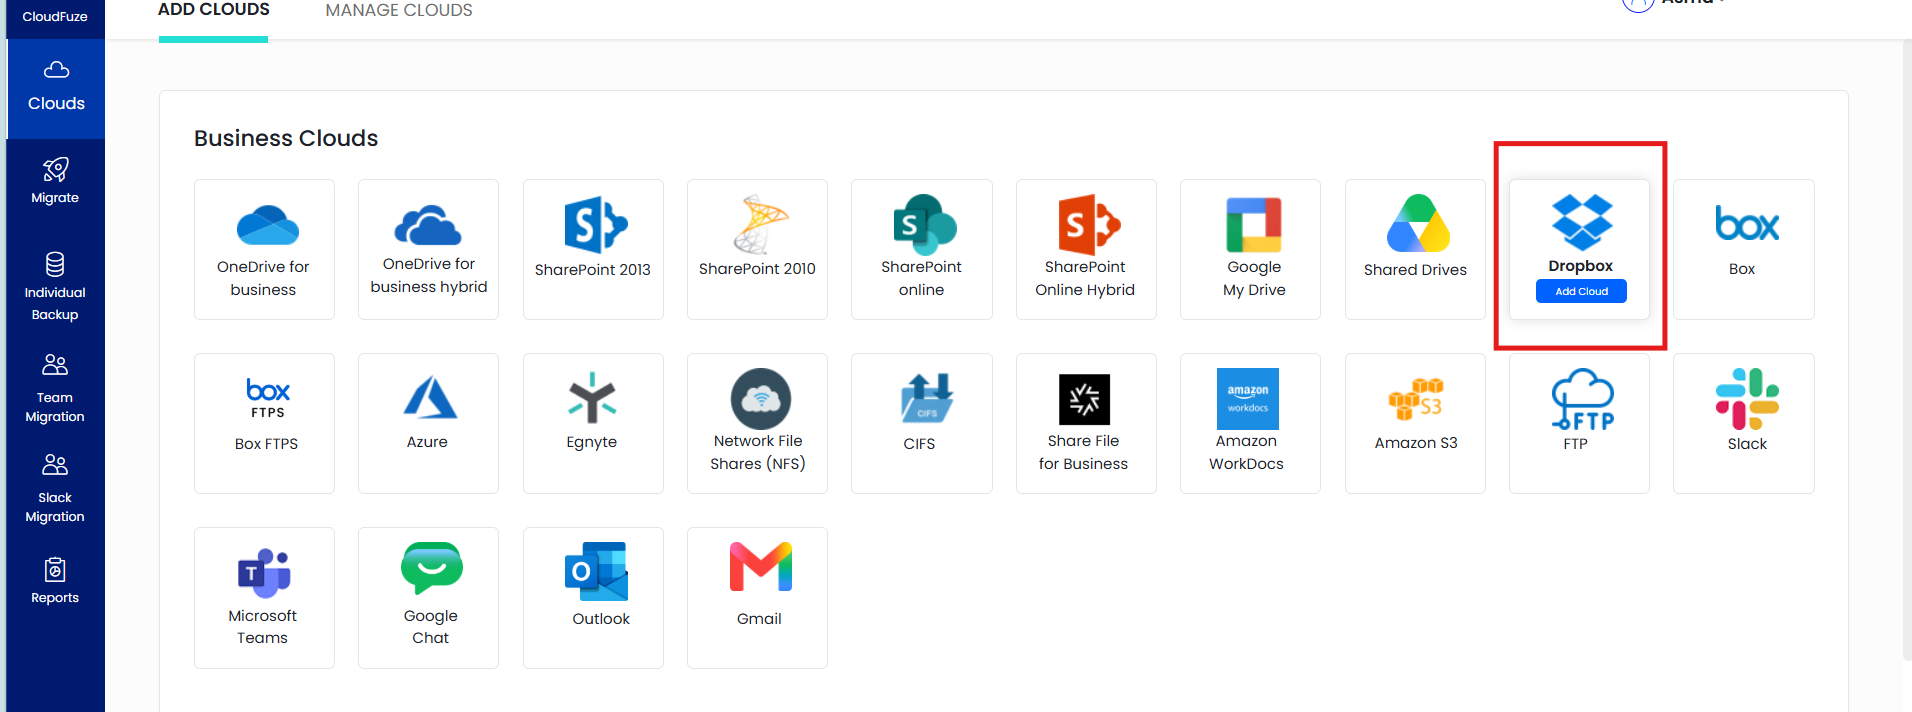The image size is (1912, 712).
Task: Select Amazon WorkDocs cloud icon
Action: [x=1247, y=399]
